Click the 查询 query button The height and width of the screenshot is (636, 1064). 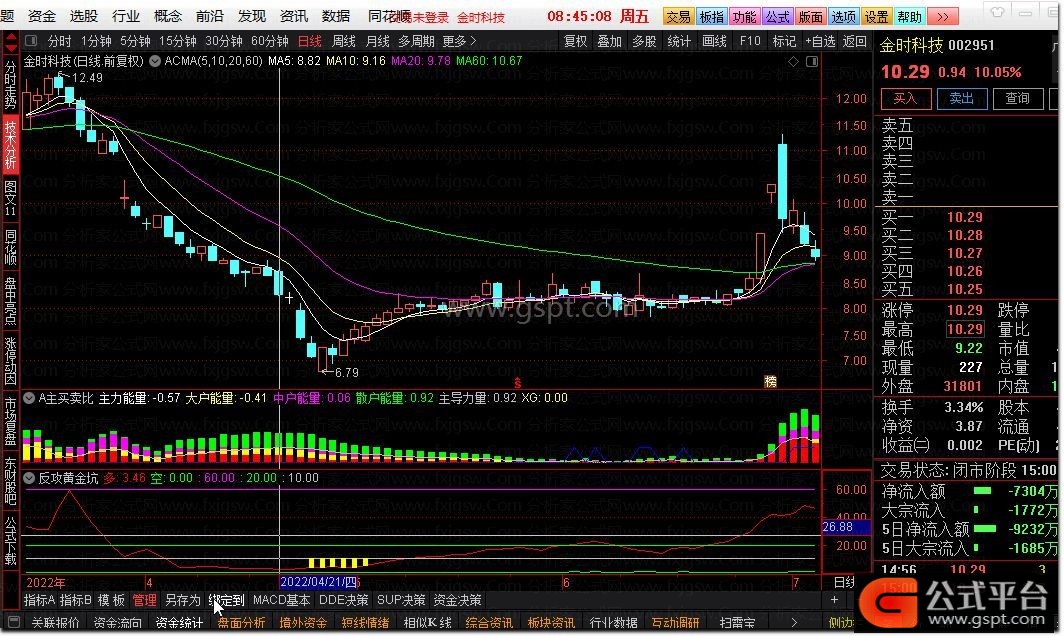point(1018,98)
